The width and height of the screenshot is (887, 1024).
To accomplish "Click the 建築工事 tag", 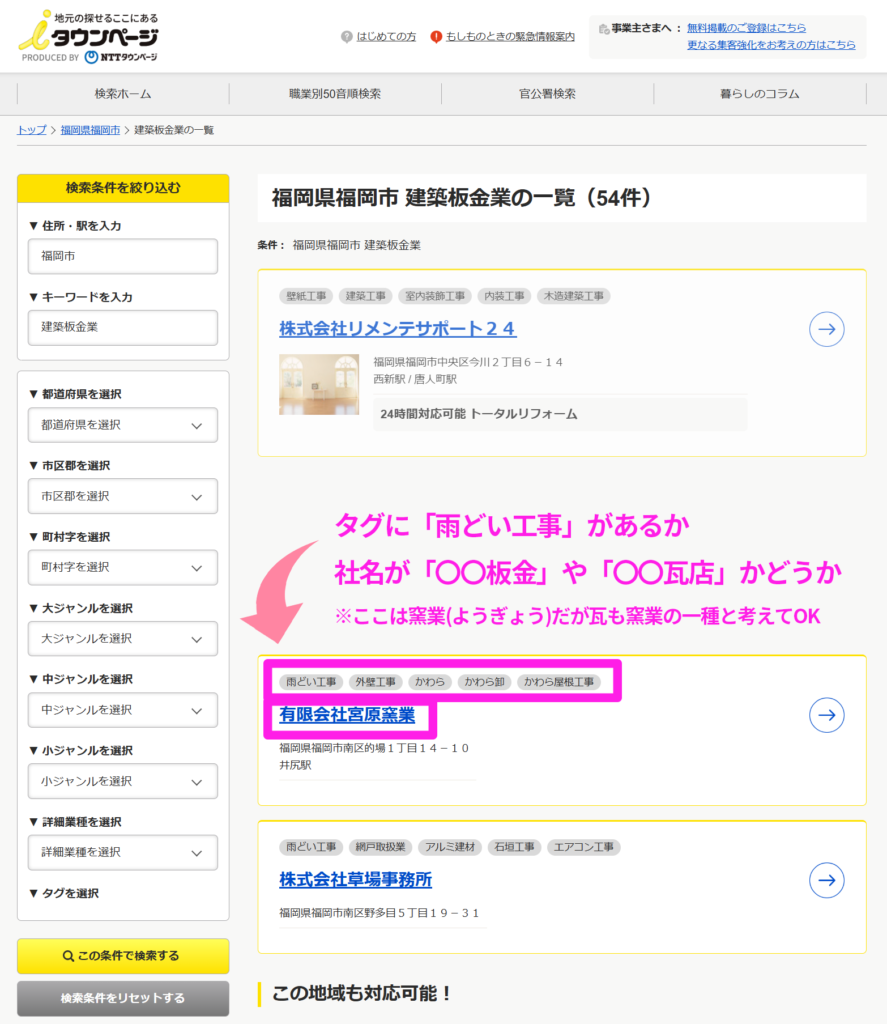I will tap(366, 296).
